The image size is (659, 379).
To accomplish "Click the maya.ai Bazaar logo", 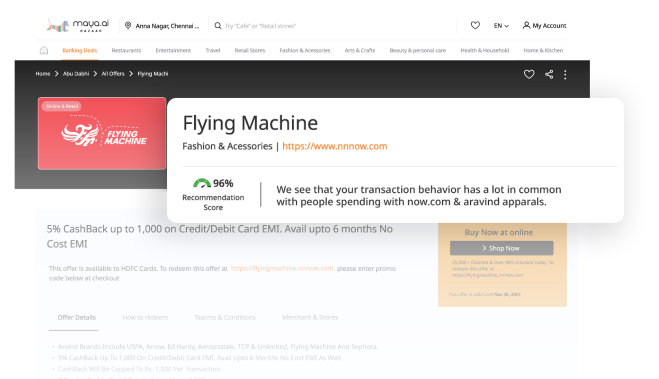I will [77, 26].
